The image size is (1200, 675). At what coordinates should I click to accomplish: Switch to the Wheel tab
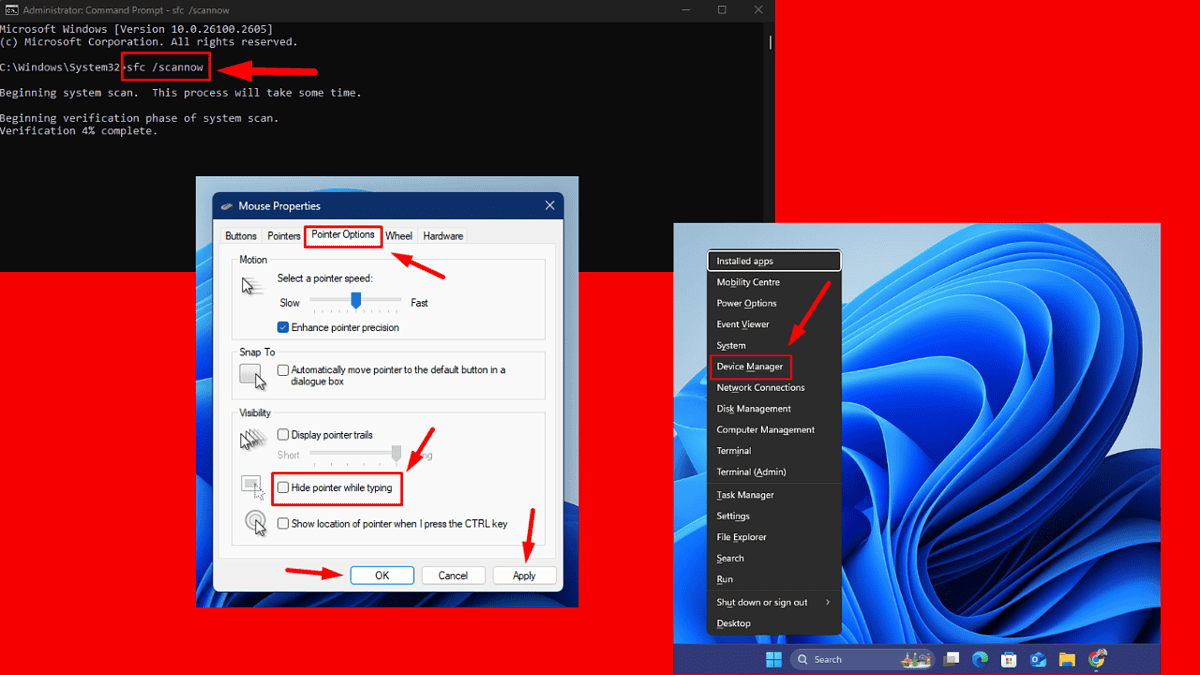(399, 236)
